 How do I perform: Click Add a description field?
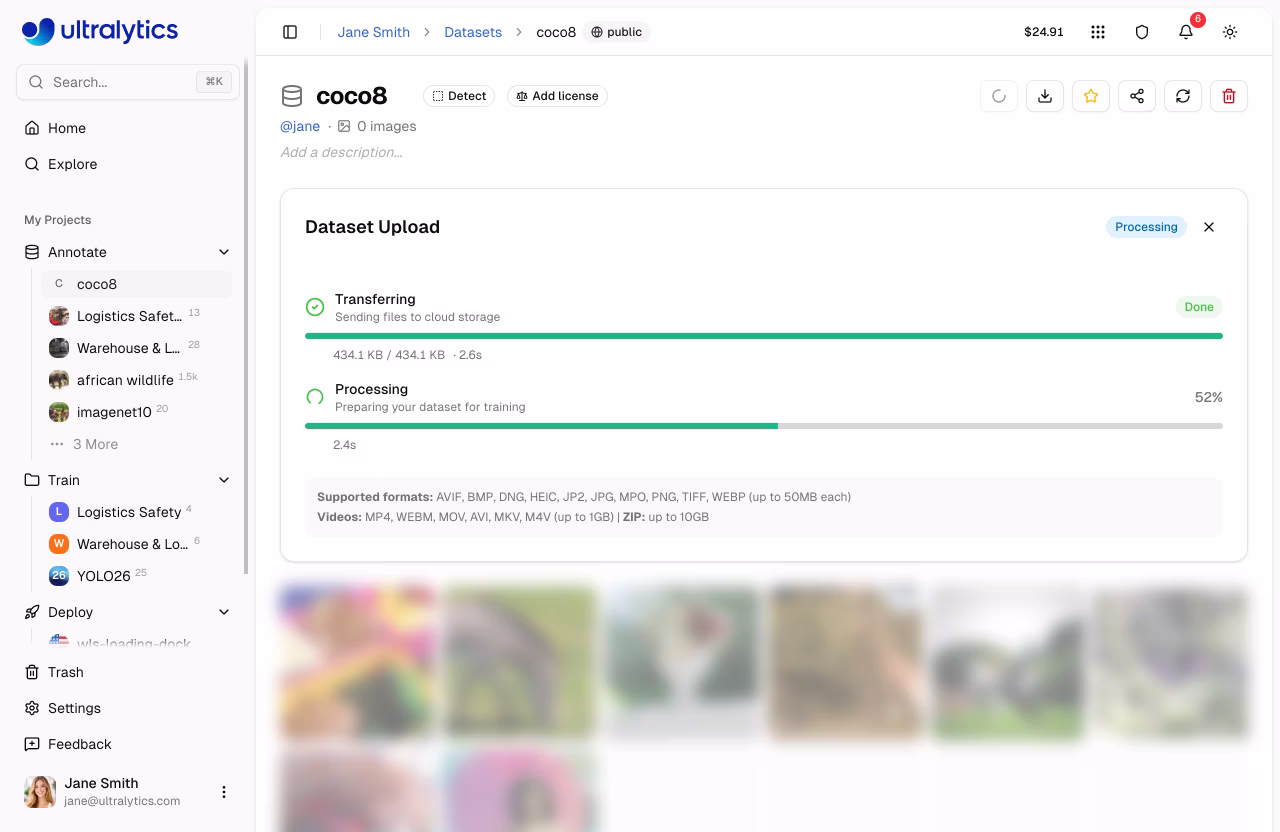[342, 152]
